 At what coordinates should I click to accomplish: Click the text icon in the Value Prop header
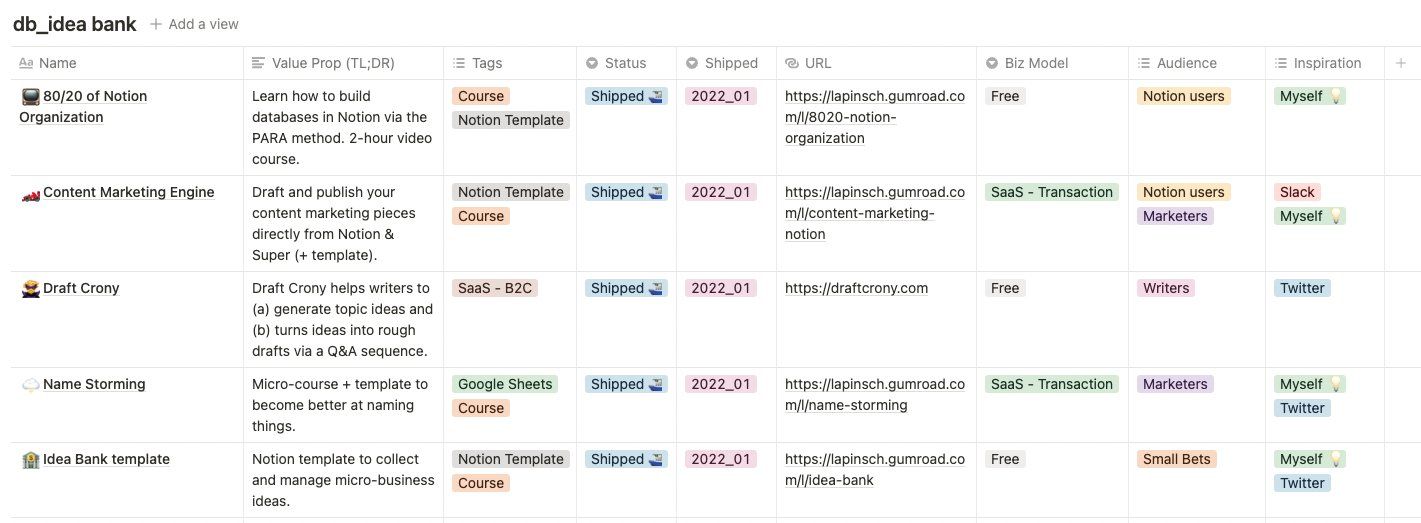(259, 63)
